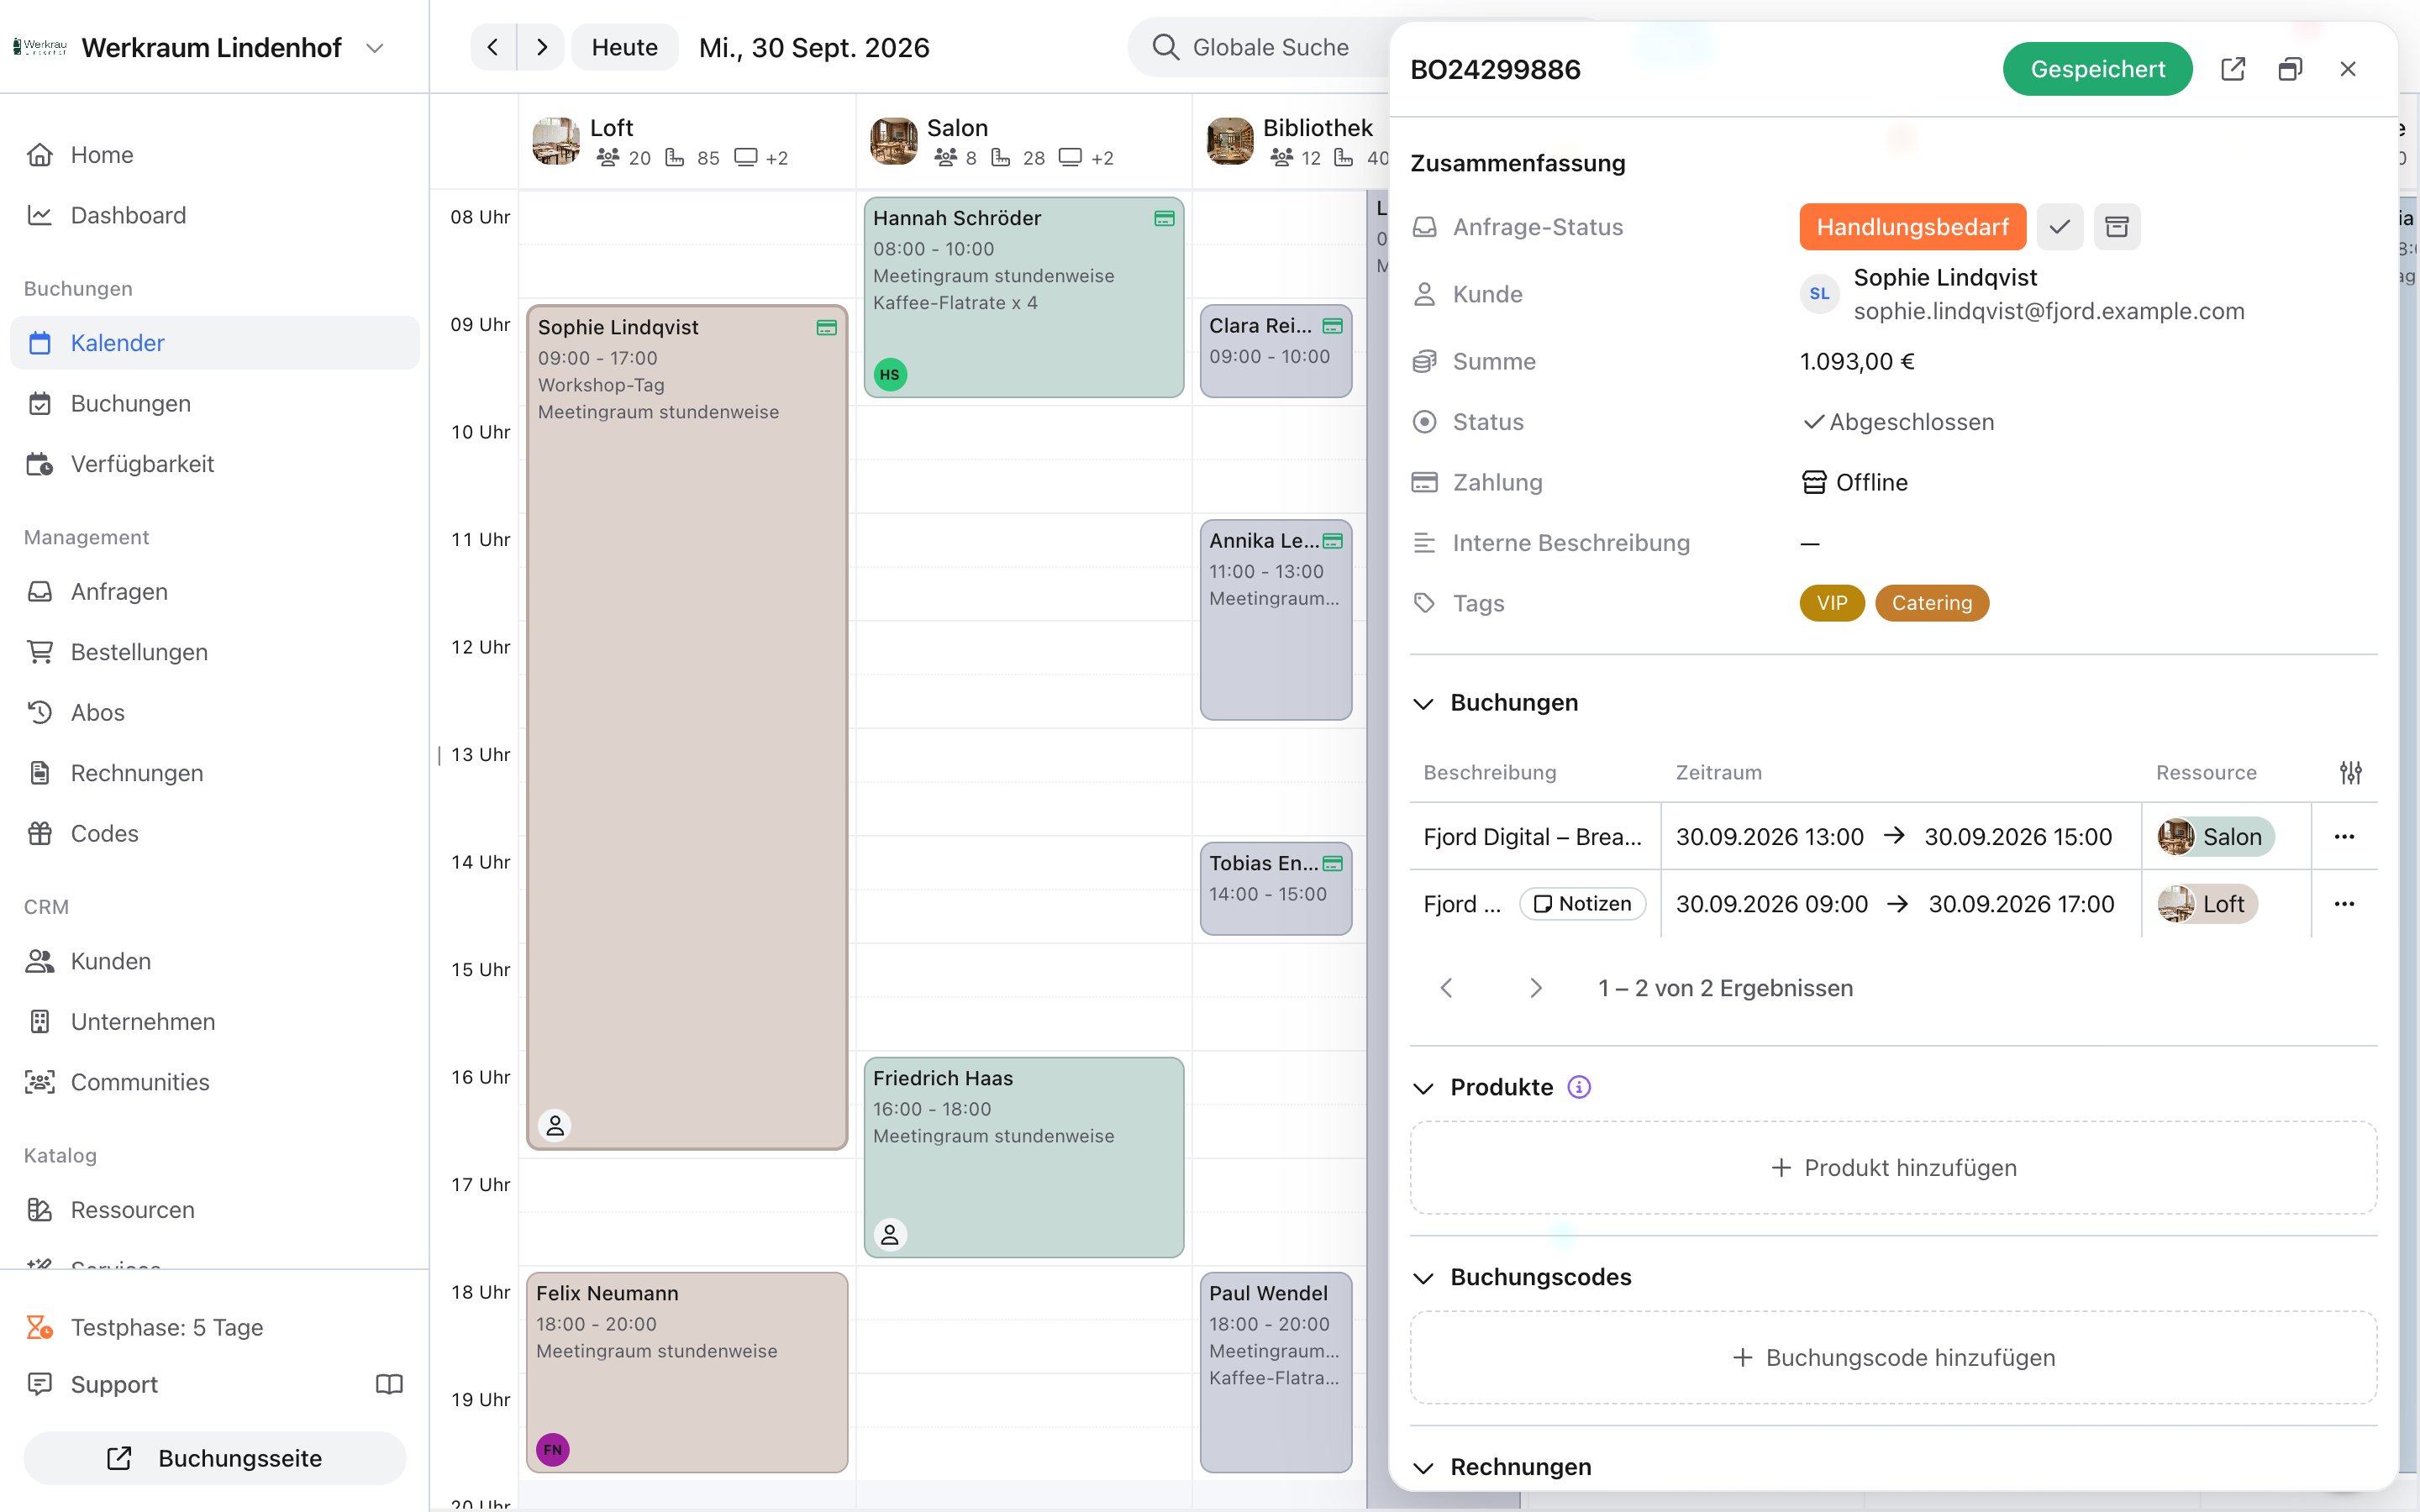Archive the request via archive icon
The image size is (2420, 1512).
click(2117, 227)
